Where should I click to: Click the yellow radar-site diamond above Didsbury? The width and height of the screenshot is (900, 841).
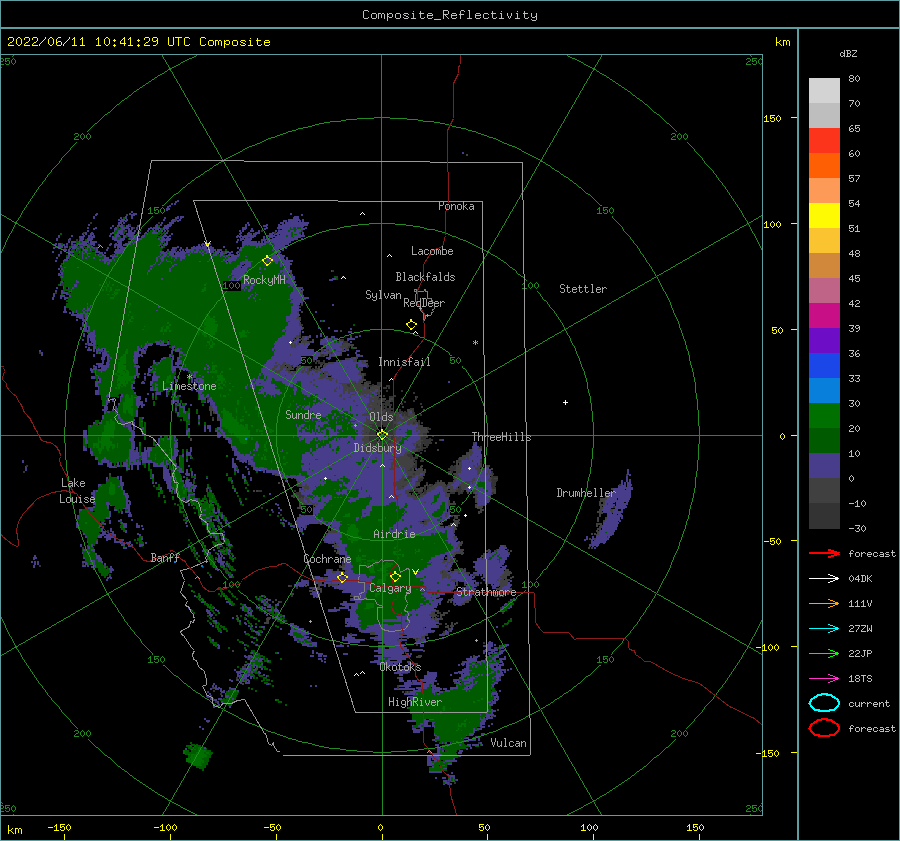click(382, 435)
